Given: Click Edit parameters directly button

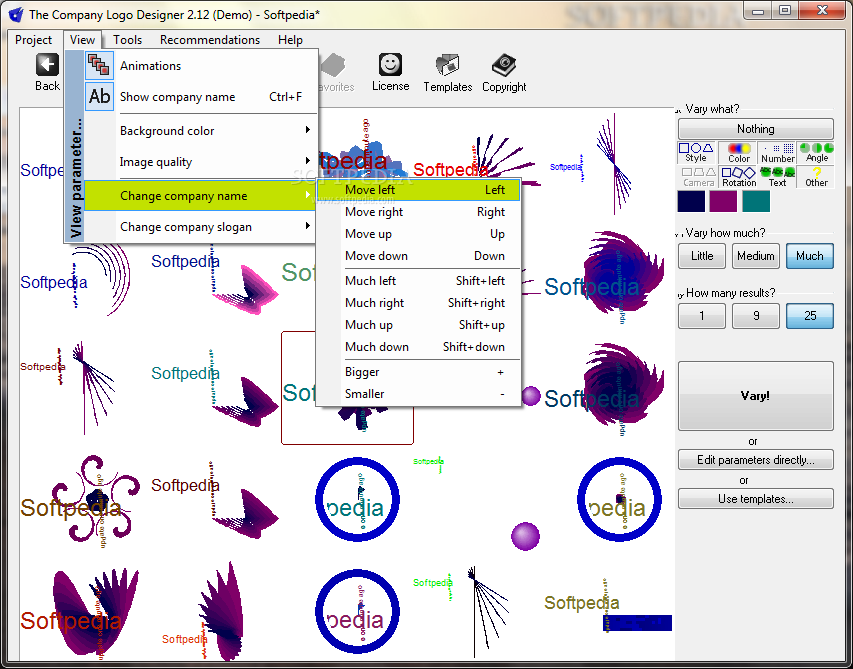Looking at the screenshot, I should coord(756,460).
